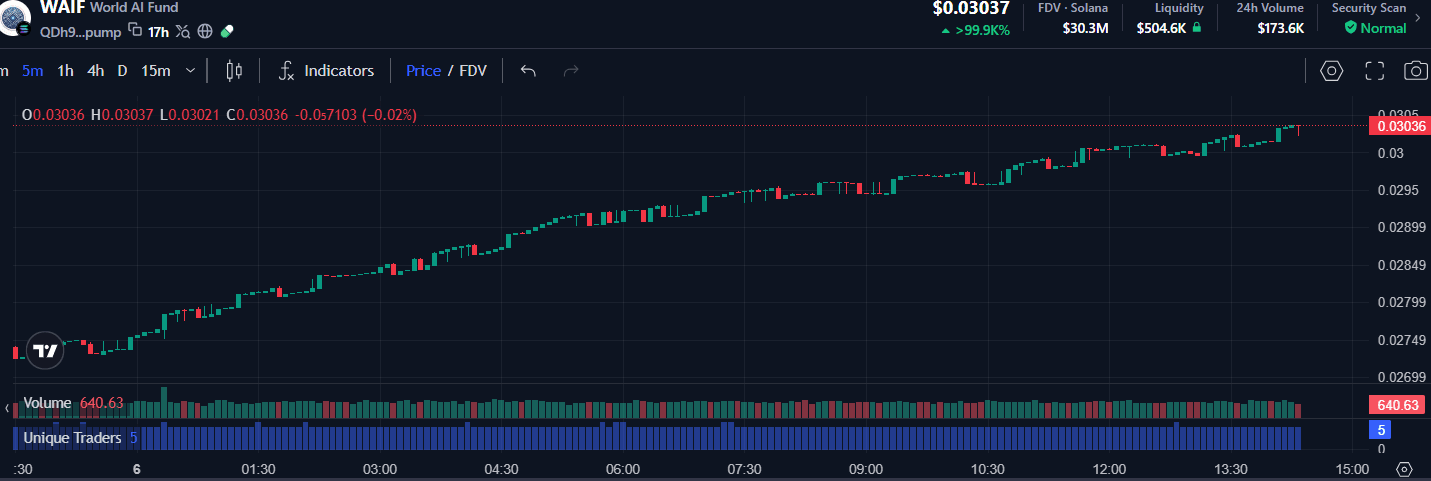Open the timeframe dropdown arrow next to 15m

190,70
